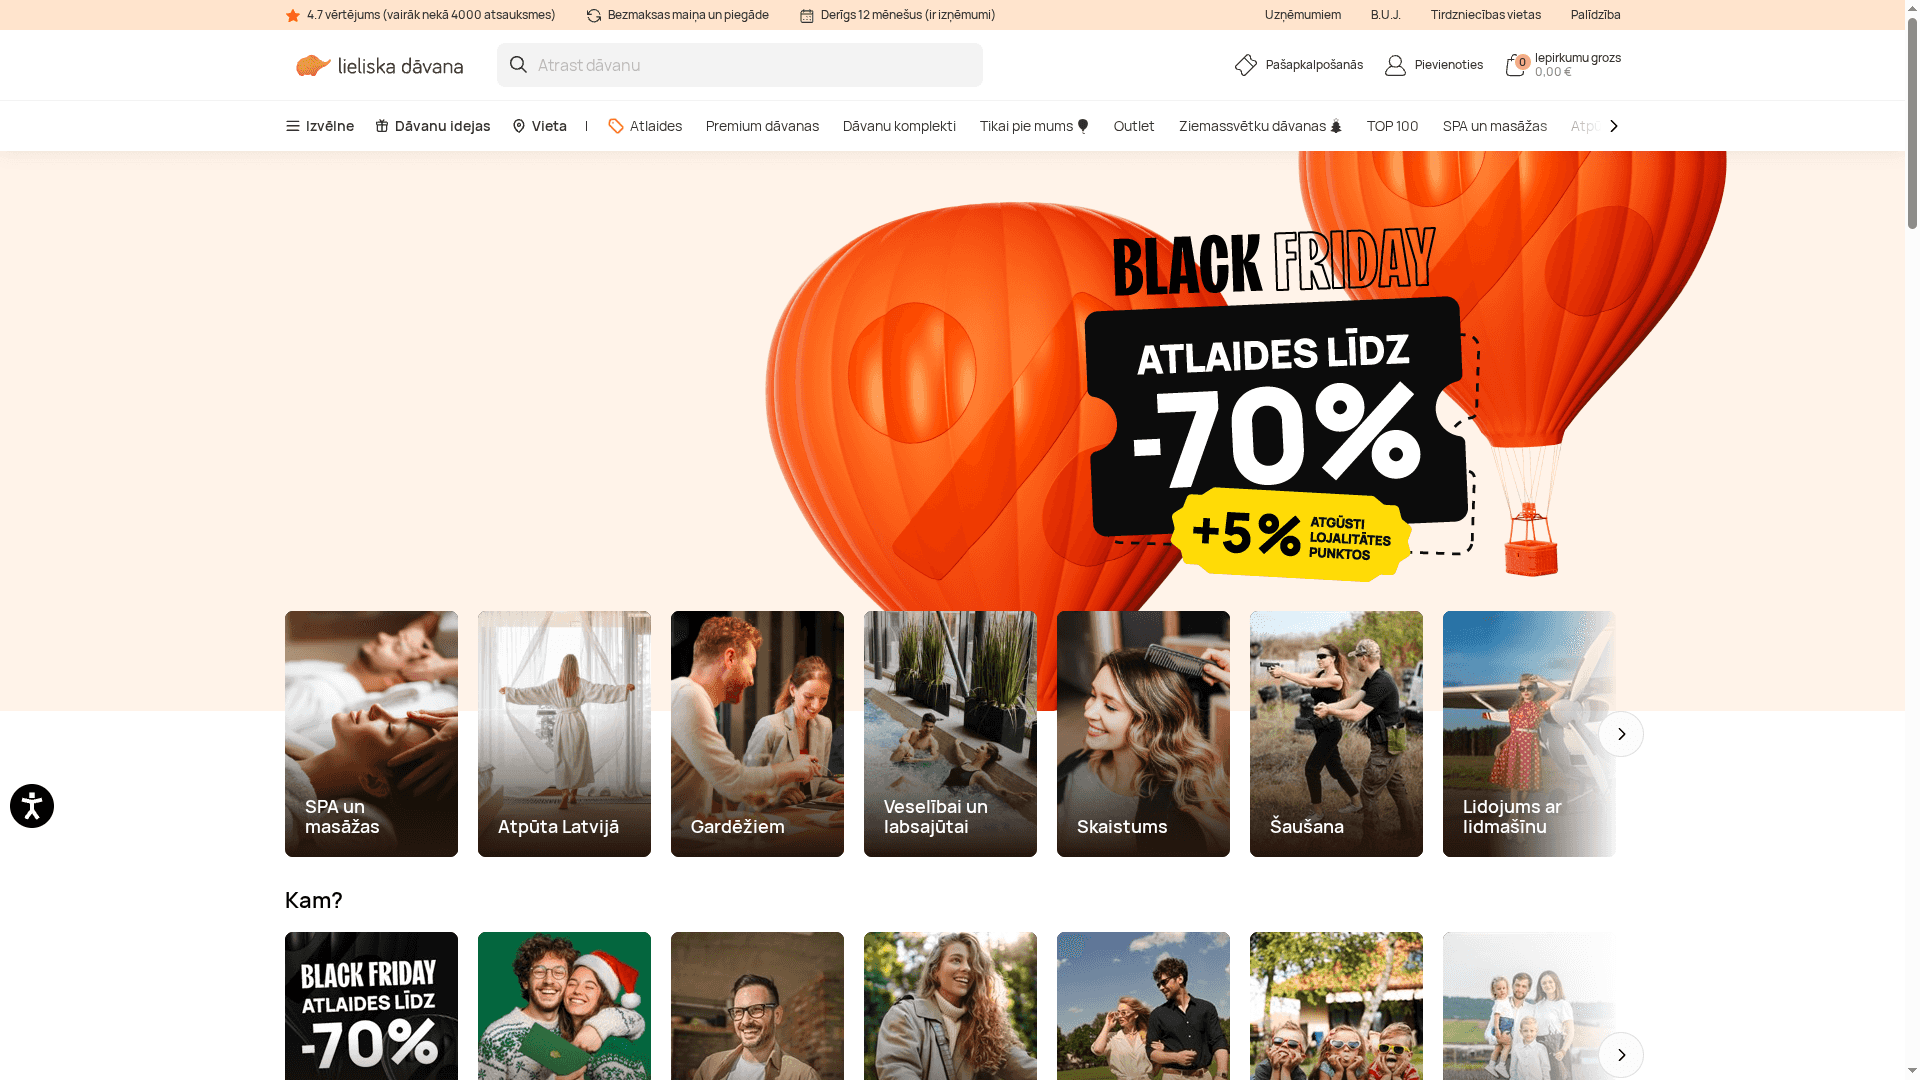This screenshot has width=1920, height=1080.
Task: Switch to the Outlet section
Action: pos(1133,126)
